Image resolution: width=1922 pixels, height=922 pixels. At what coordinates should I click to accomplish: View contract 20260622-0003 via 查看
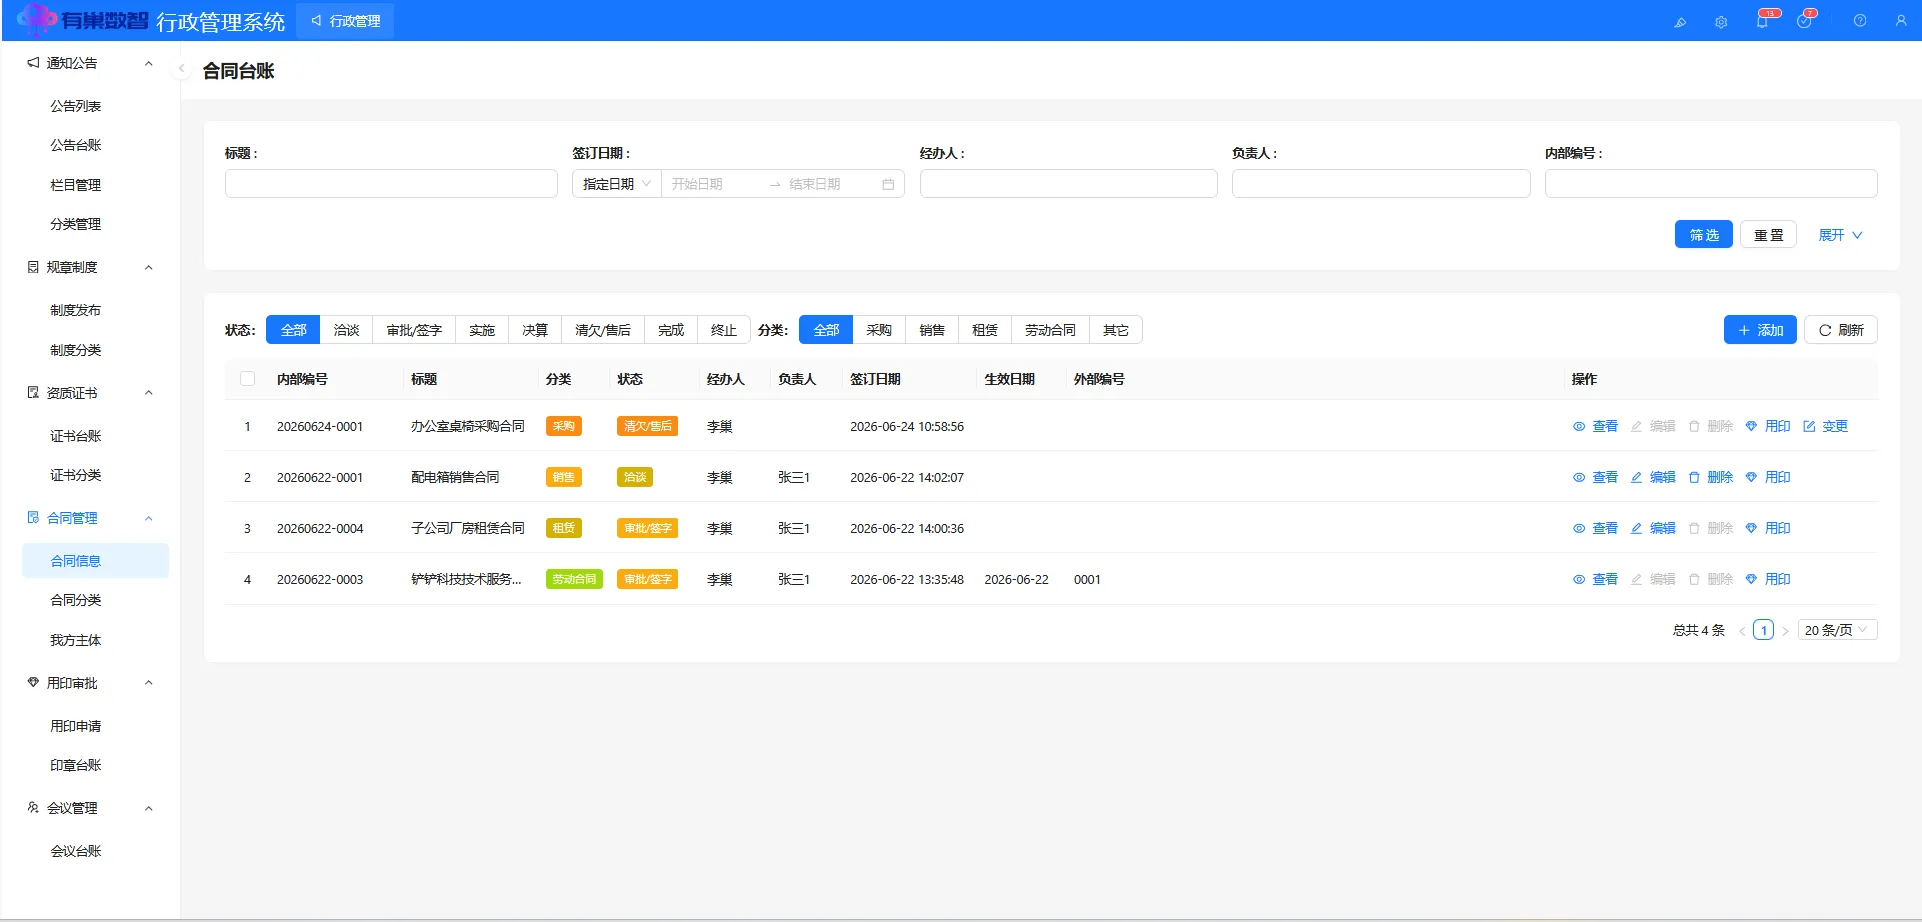pyautogui.click(x=1595, y=579)
